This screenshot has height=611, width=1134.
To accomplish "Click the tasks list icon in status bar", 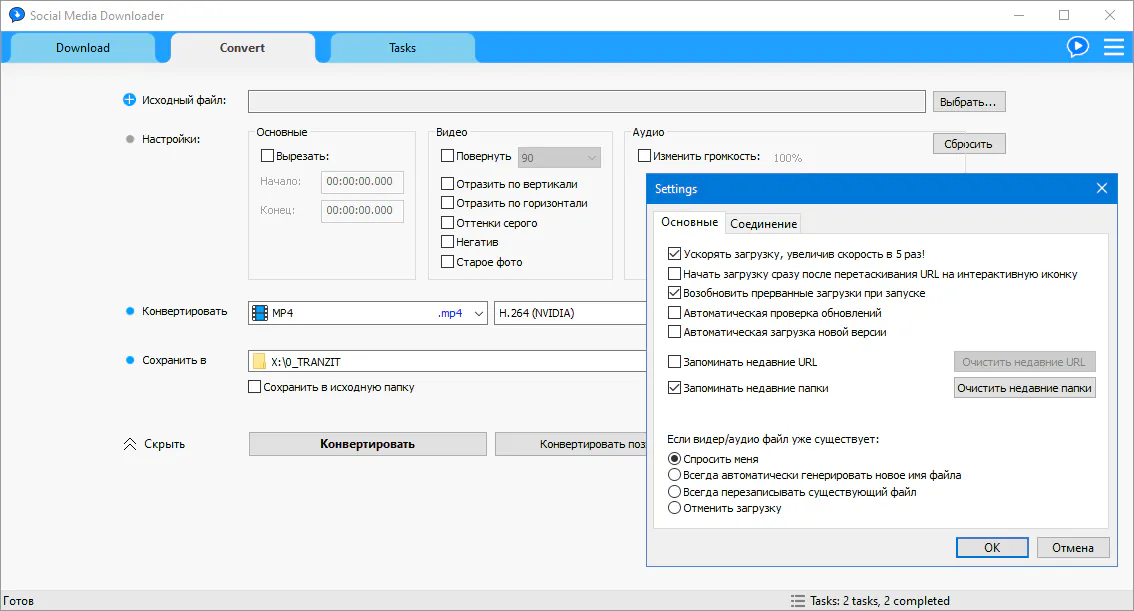I will pyautogui.click(x=797, y=601).
